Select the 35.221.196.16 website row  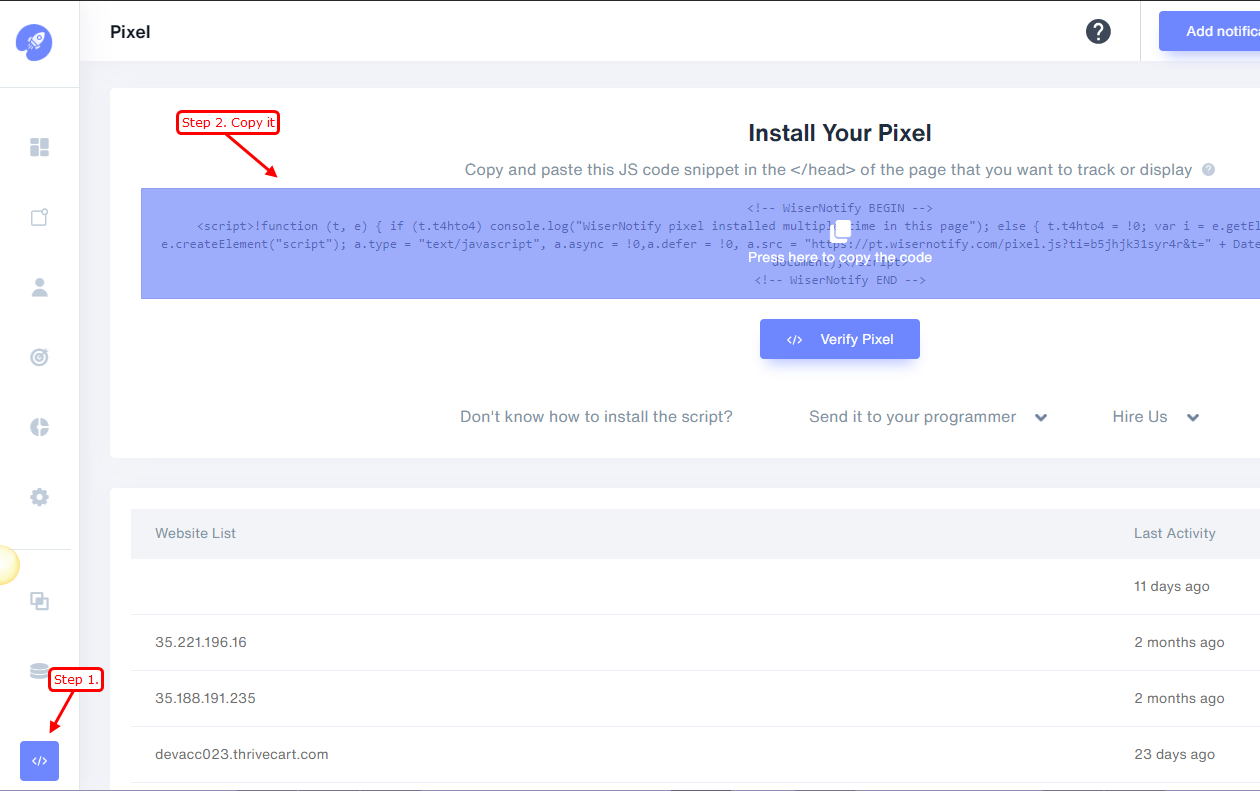198,642
